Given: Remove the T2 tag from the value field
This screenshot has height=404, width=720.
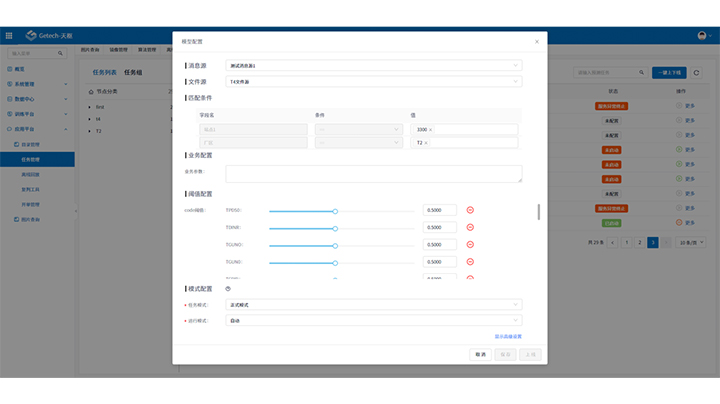Looking at the screenshot, I should [x=426, y=143].
